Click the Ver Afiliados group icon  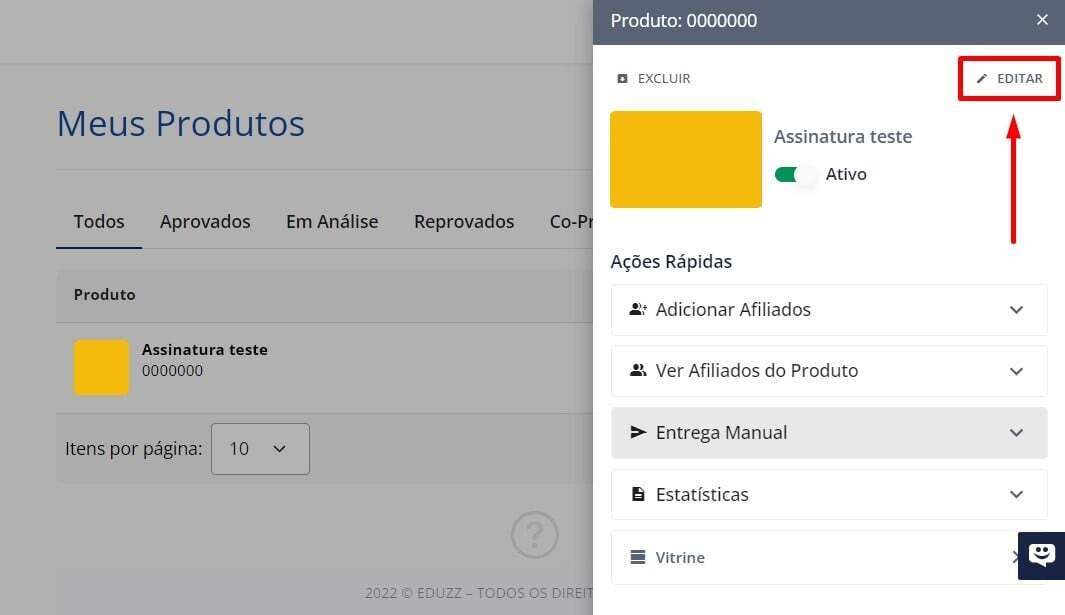(638, 371)
